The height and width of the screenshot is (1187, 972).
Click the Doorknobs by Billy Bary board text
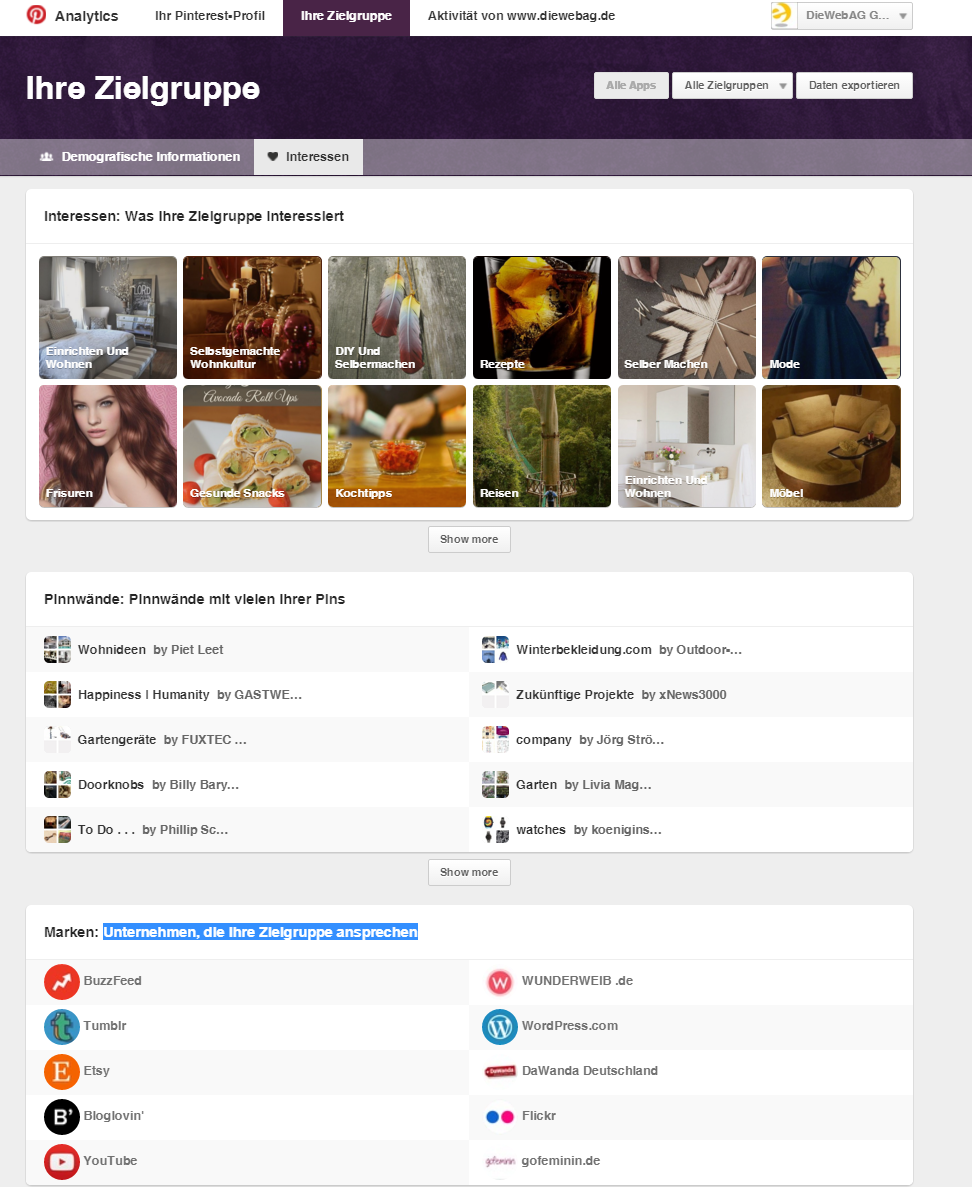158,785
